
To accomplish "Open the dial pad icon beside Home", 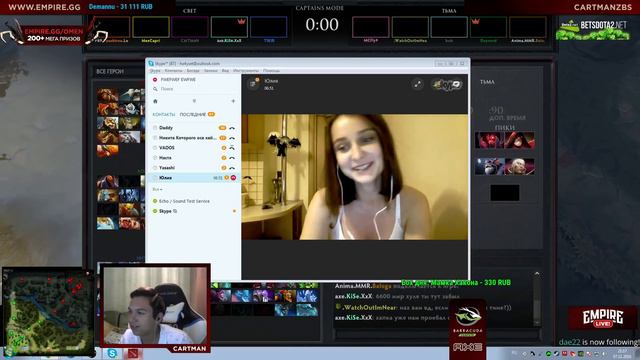I will coord(194,101).
